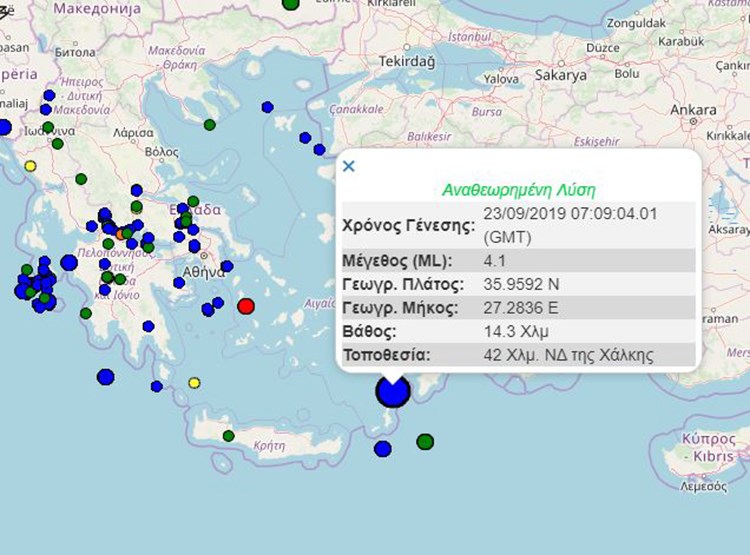Click the large blue marker below the popup
This screenshot has width=750, height=555.
click(x=393, y=391)
